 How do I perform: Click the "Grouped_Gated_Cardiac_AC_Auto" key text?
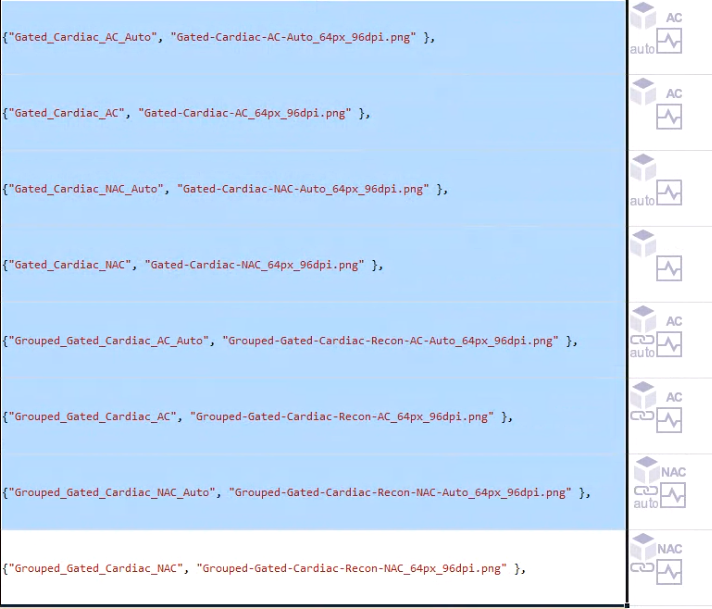tap(109, 341)
